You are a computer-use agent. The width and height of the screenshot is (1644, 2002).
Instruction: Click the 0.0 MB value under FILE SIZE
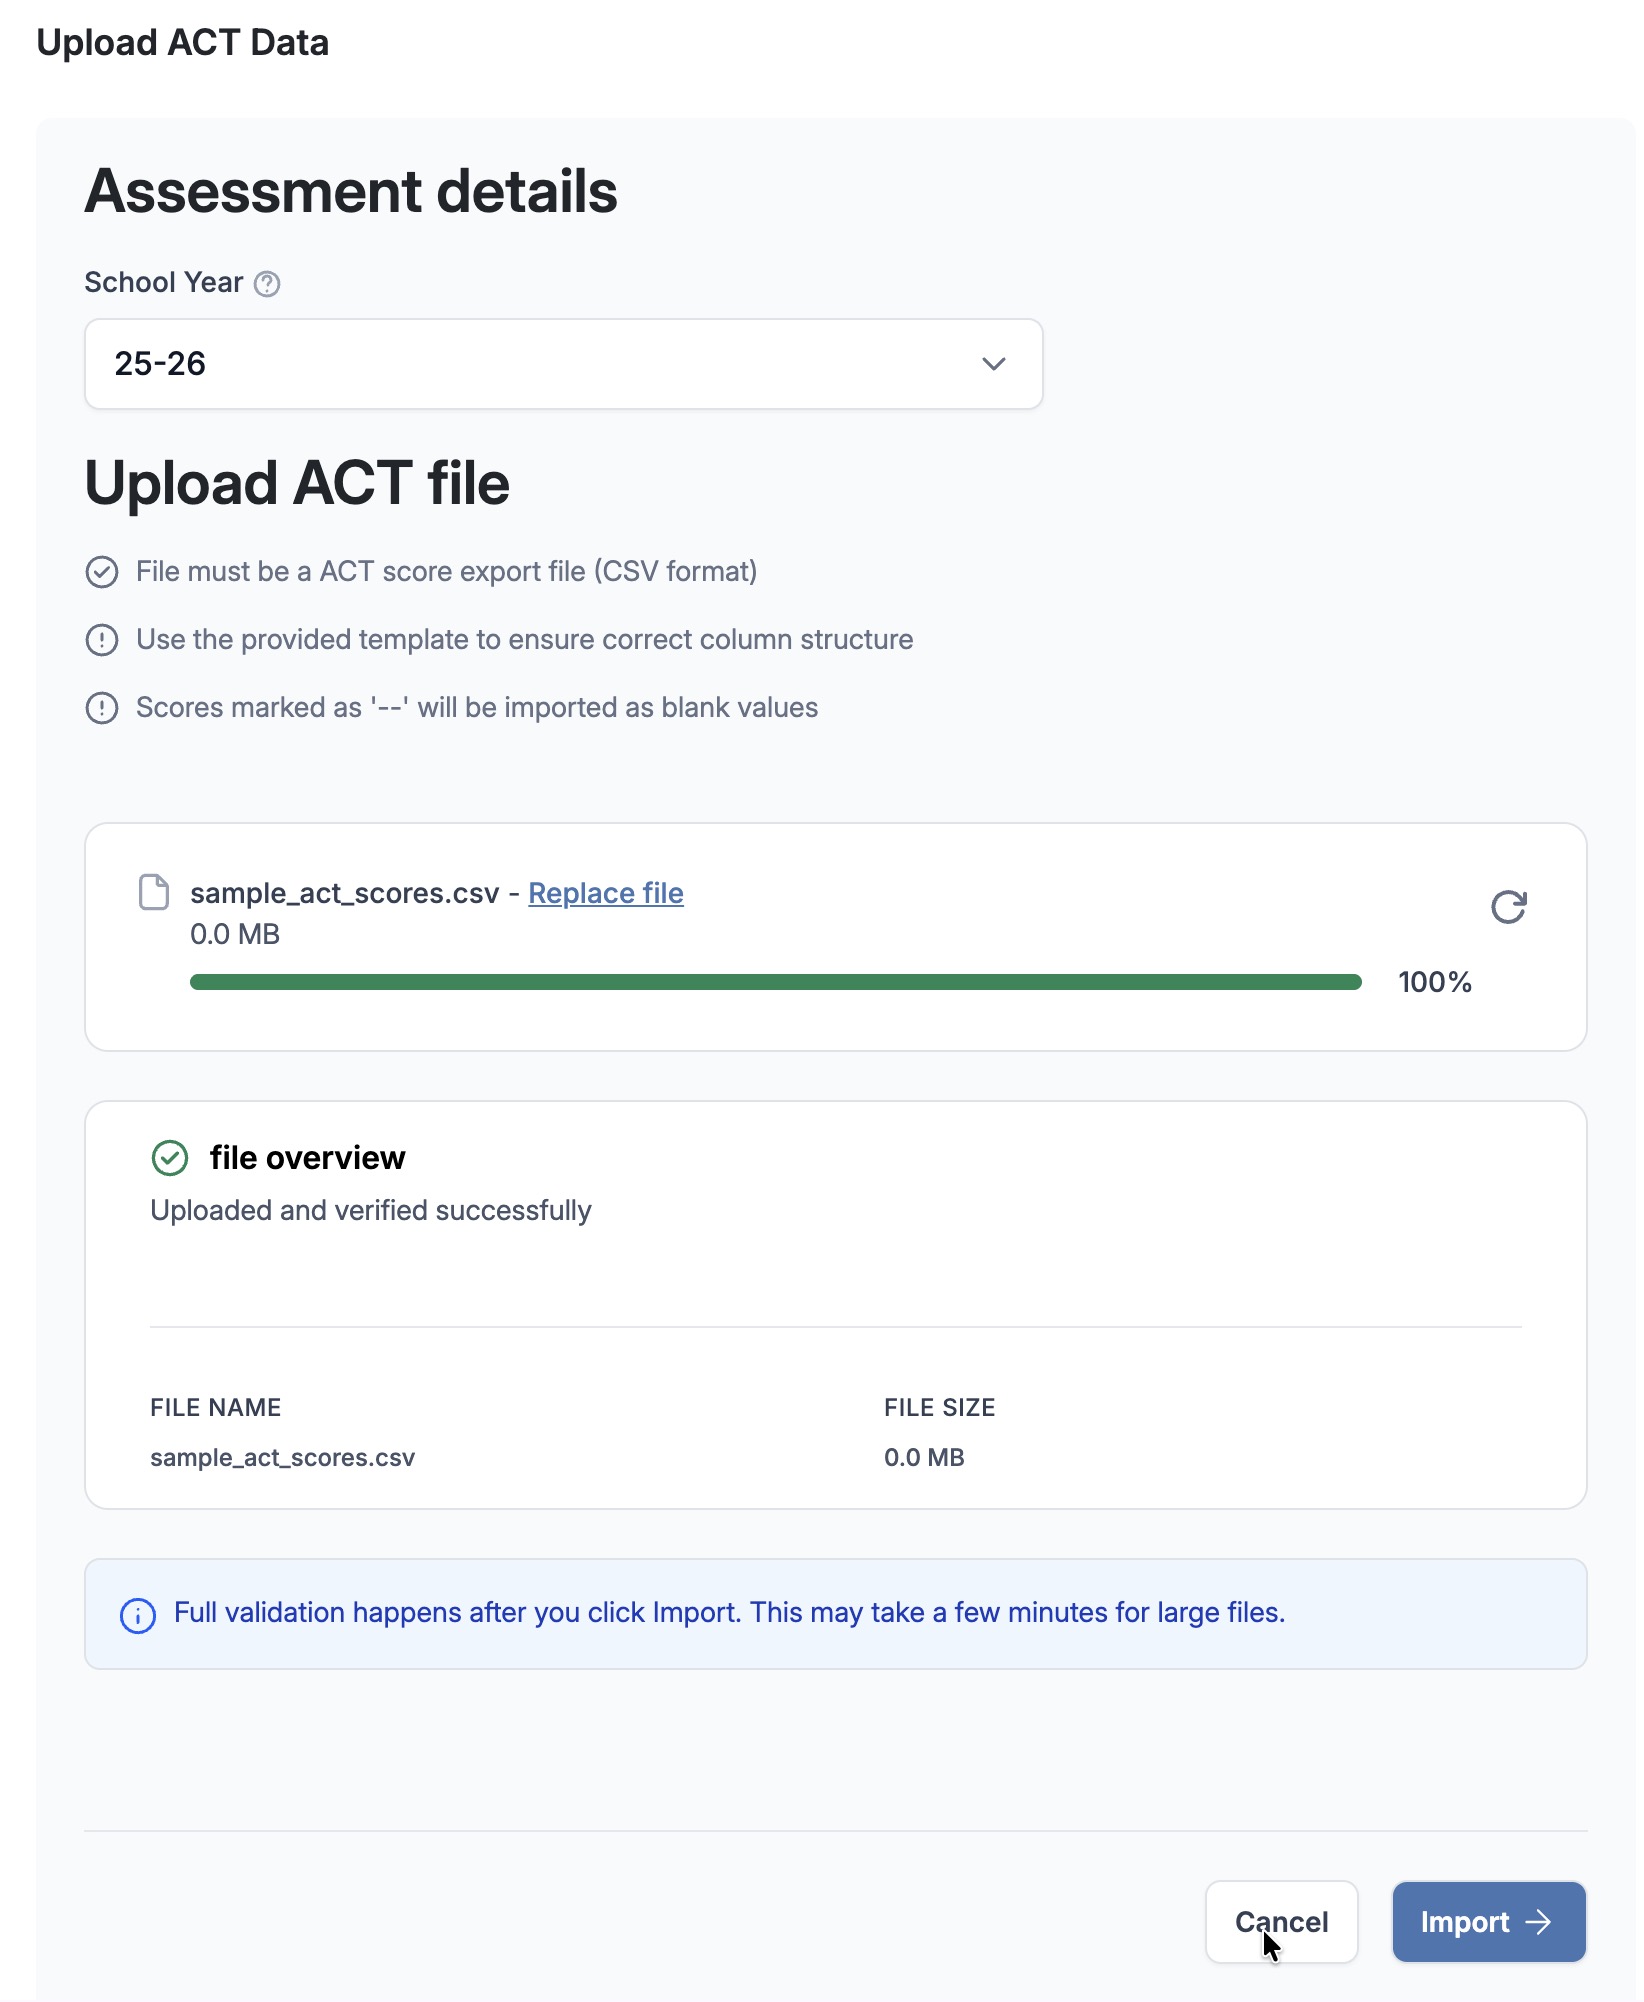[923, 1457]
